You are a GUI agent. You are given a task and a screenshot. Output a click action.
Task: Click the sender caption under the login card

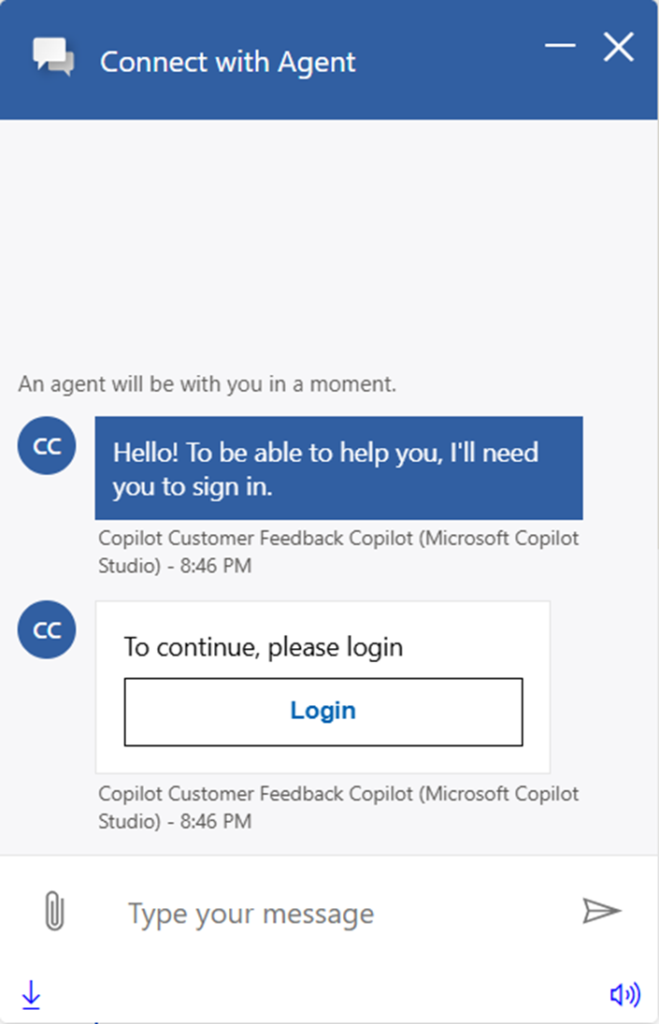point(338,807)
